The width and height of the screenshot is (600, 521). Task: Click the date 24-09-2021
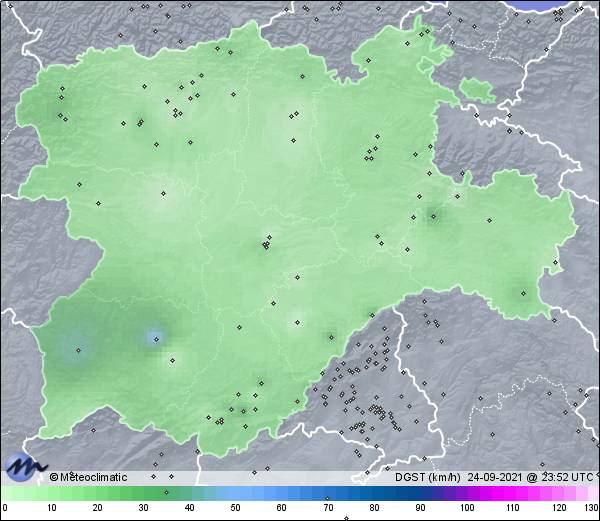pos(495,477)
